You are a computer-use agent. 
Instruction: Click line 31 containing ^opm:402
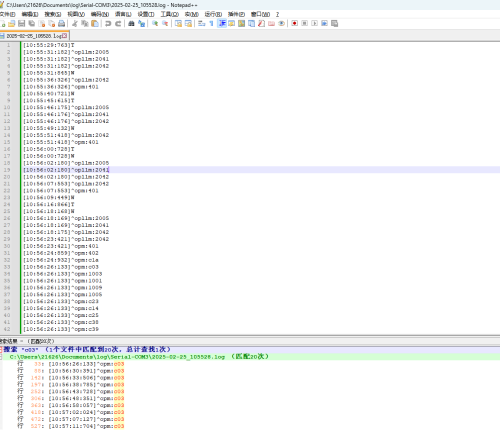click(61, 253)
